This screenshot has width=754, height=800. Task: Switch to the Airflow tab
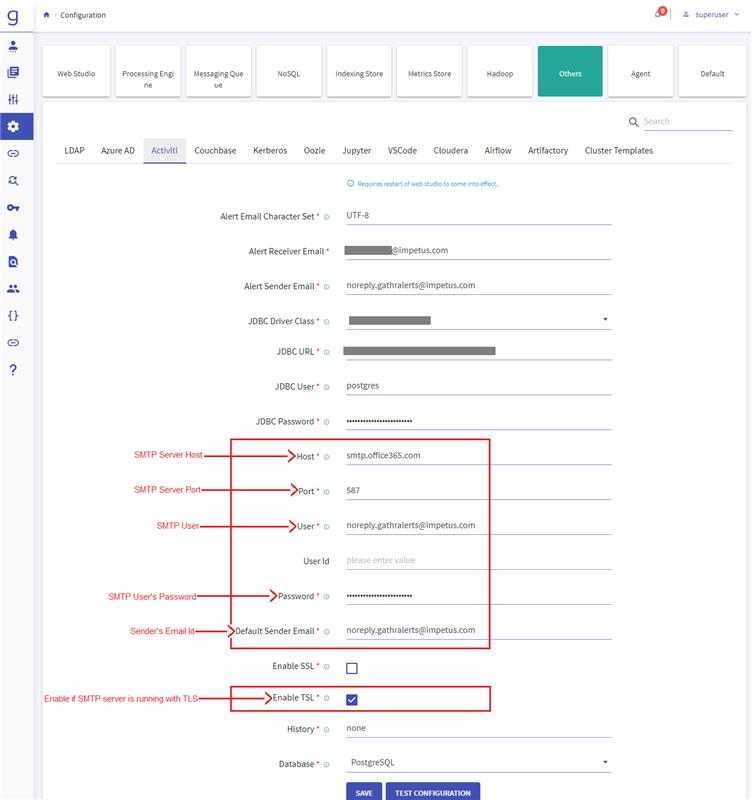[x=498, y=151]
